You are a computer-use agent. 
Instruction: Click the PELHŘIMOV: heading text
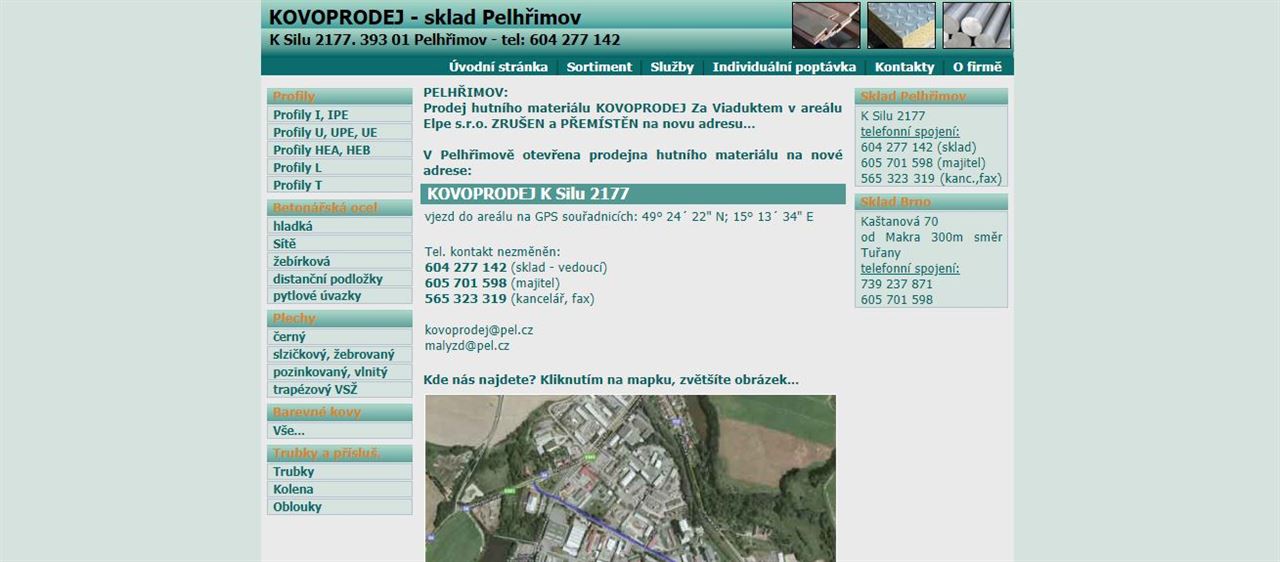click(x=466, y=92)
